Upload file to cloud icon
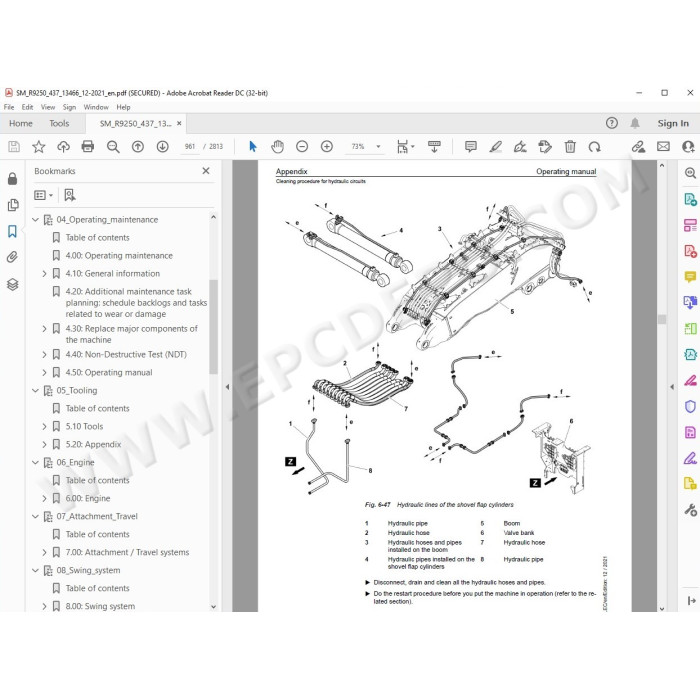The image size is (700, 700). tap(63, 146)
